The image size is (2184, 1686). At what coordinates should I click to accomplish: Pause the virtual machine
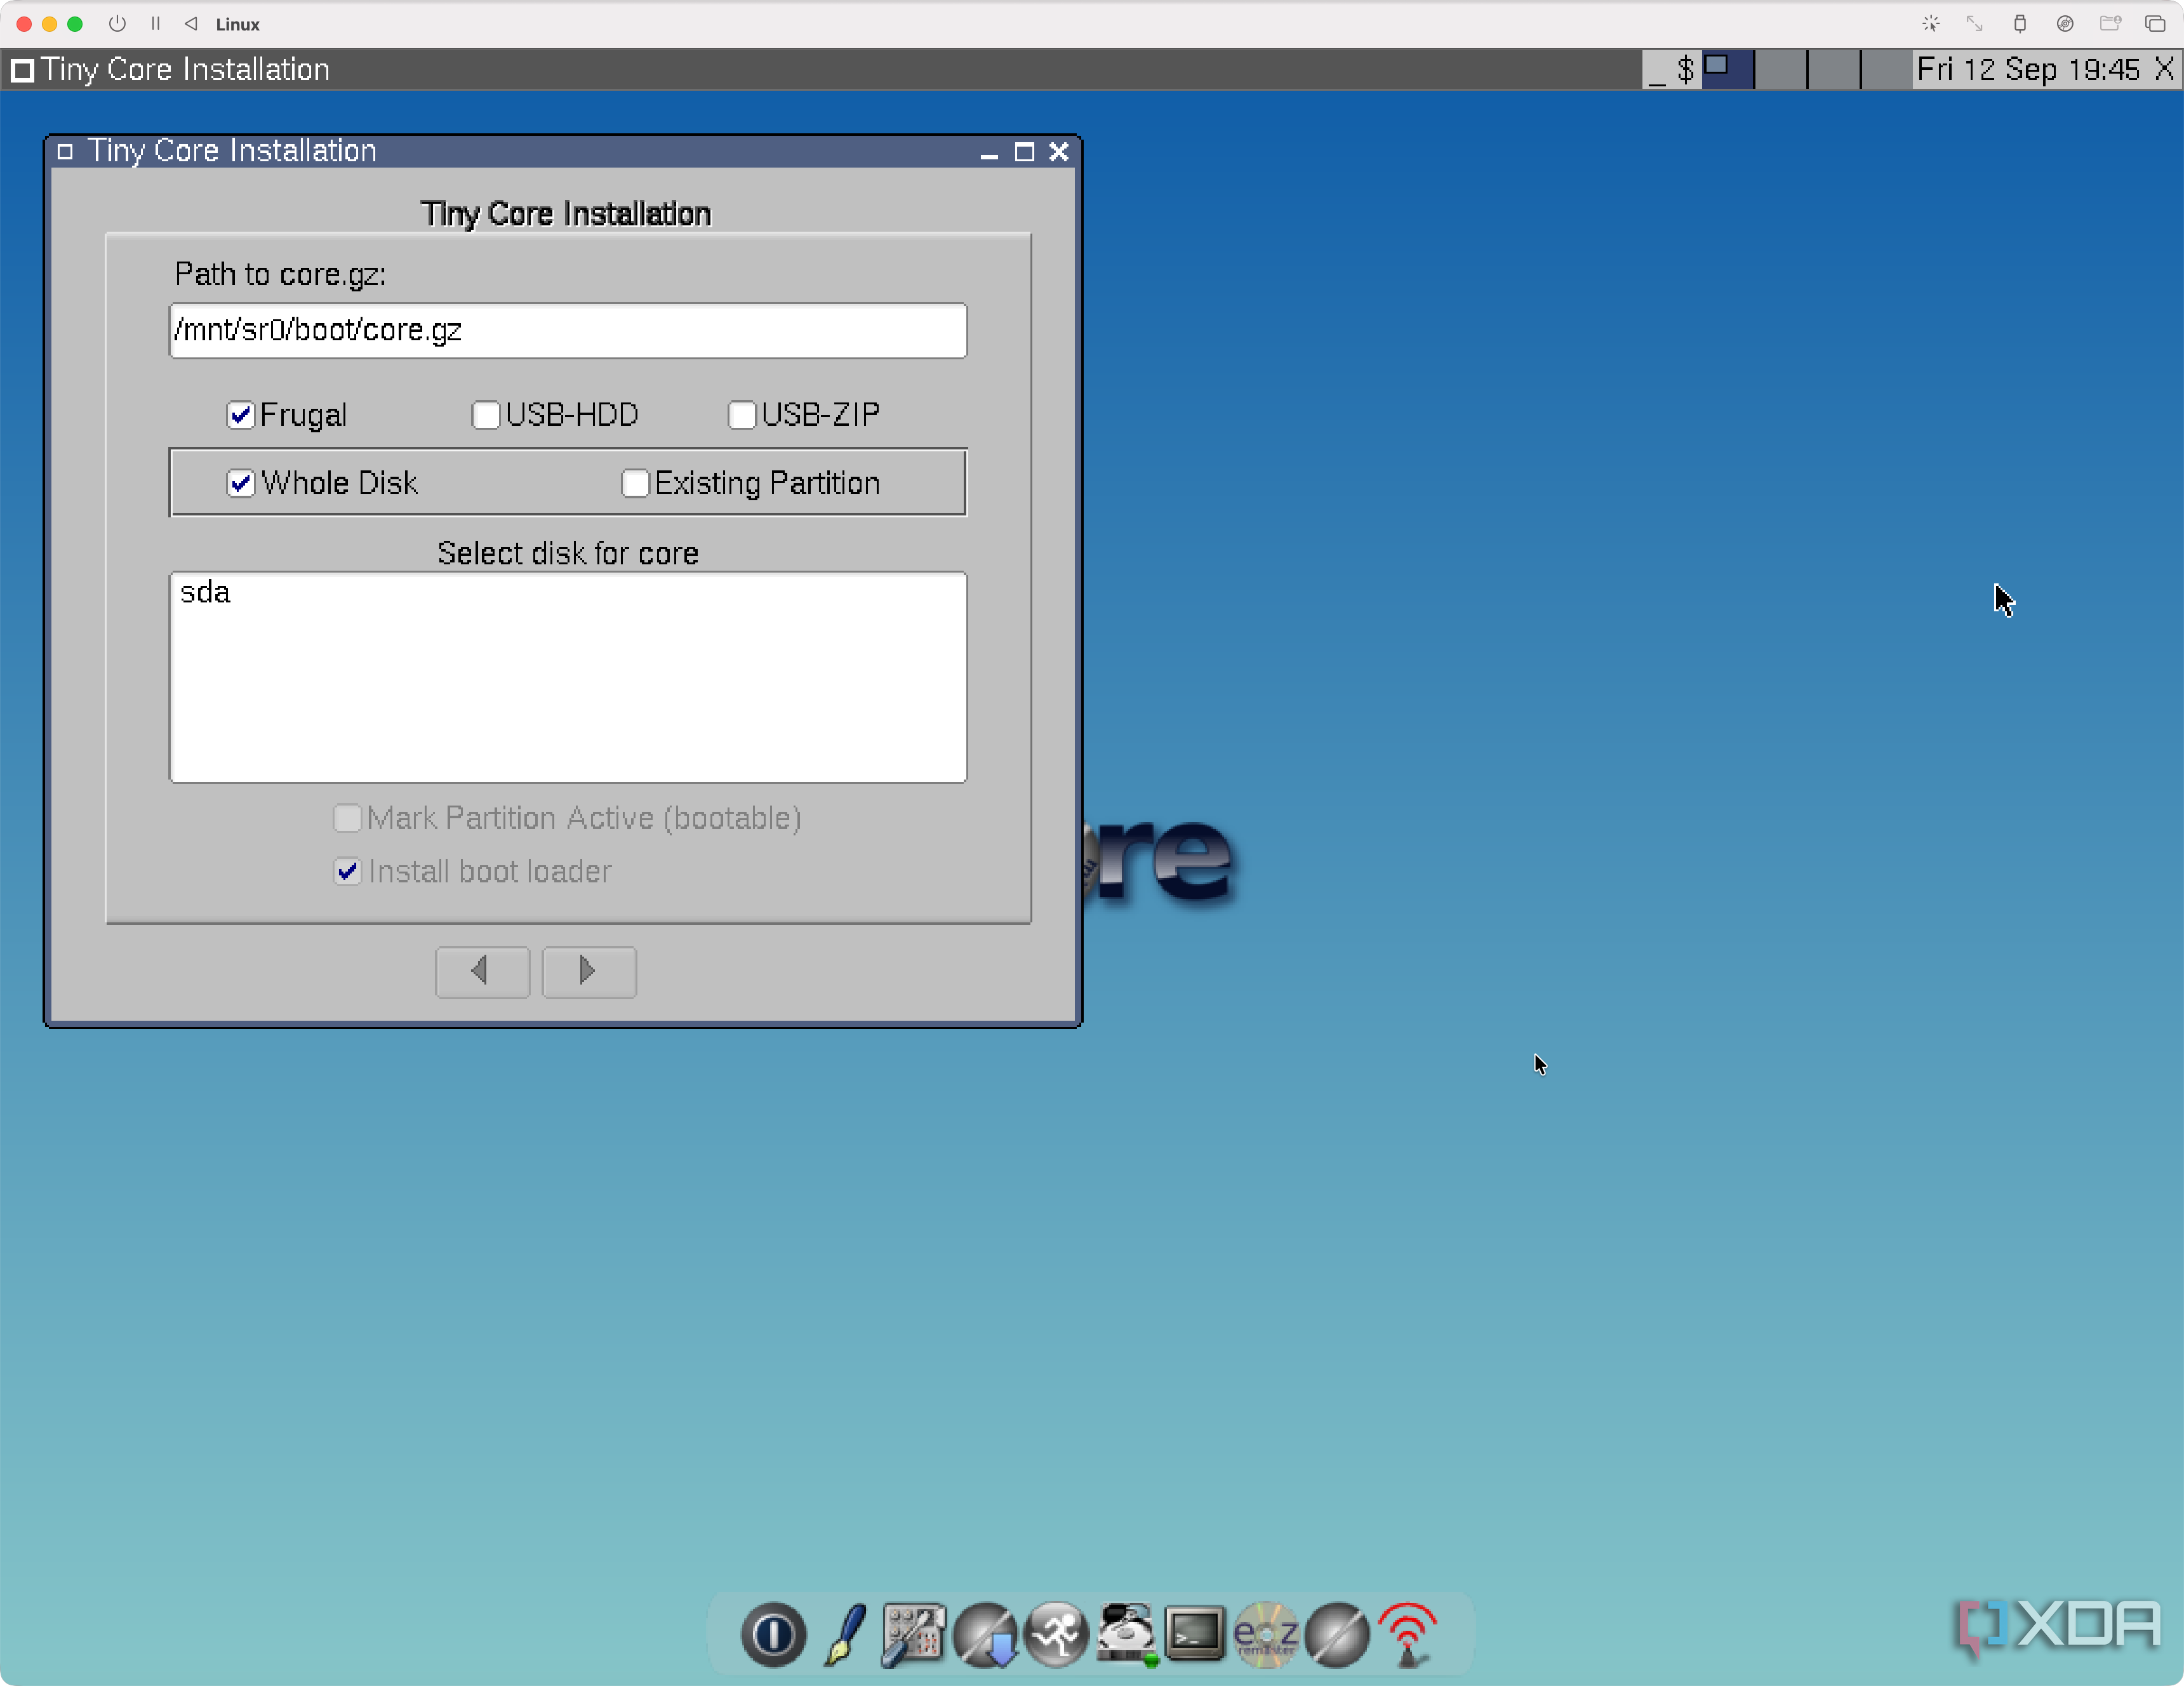point(155,23)
